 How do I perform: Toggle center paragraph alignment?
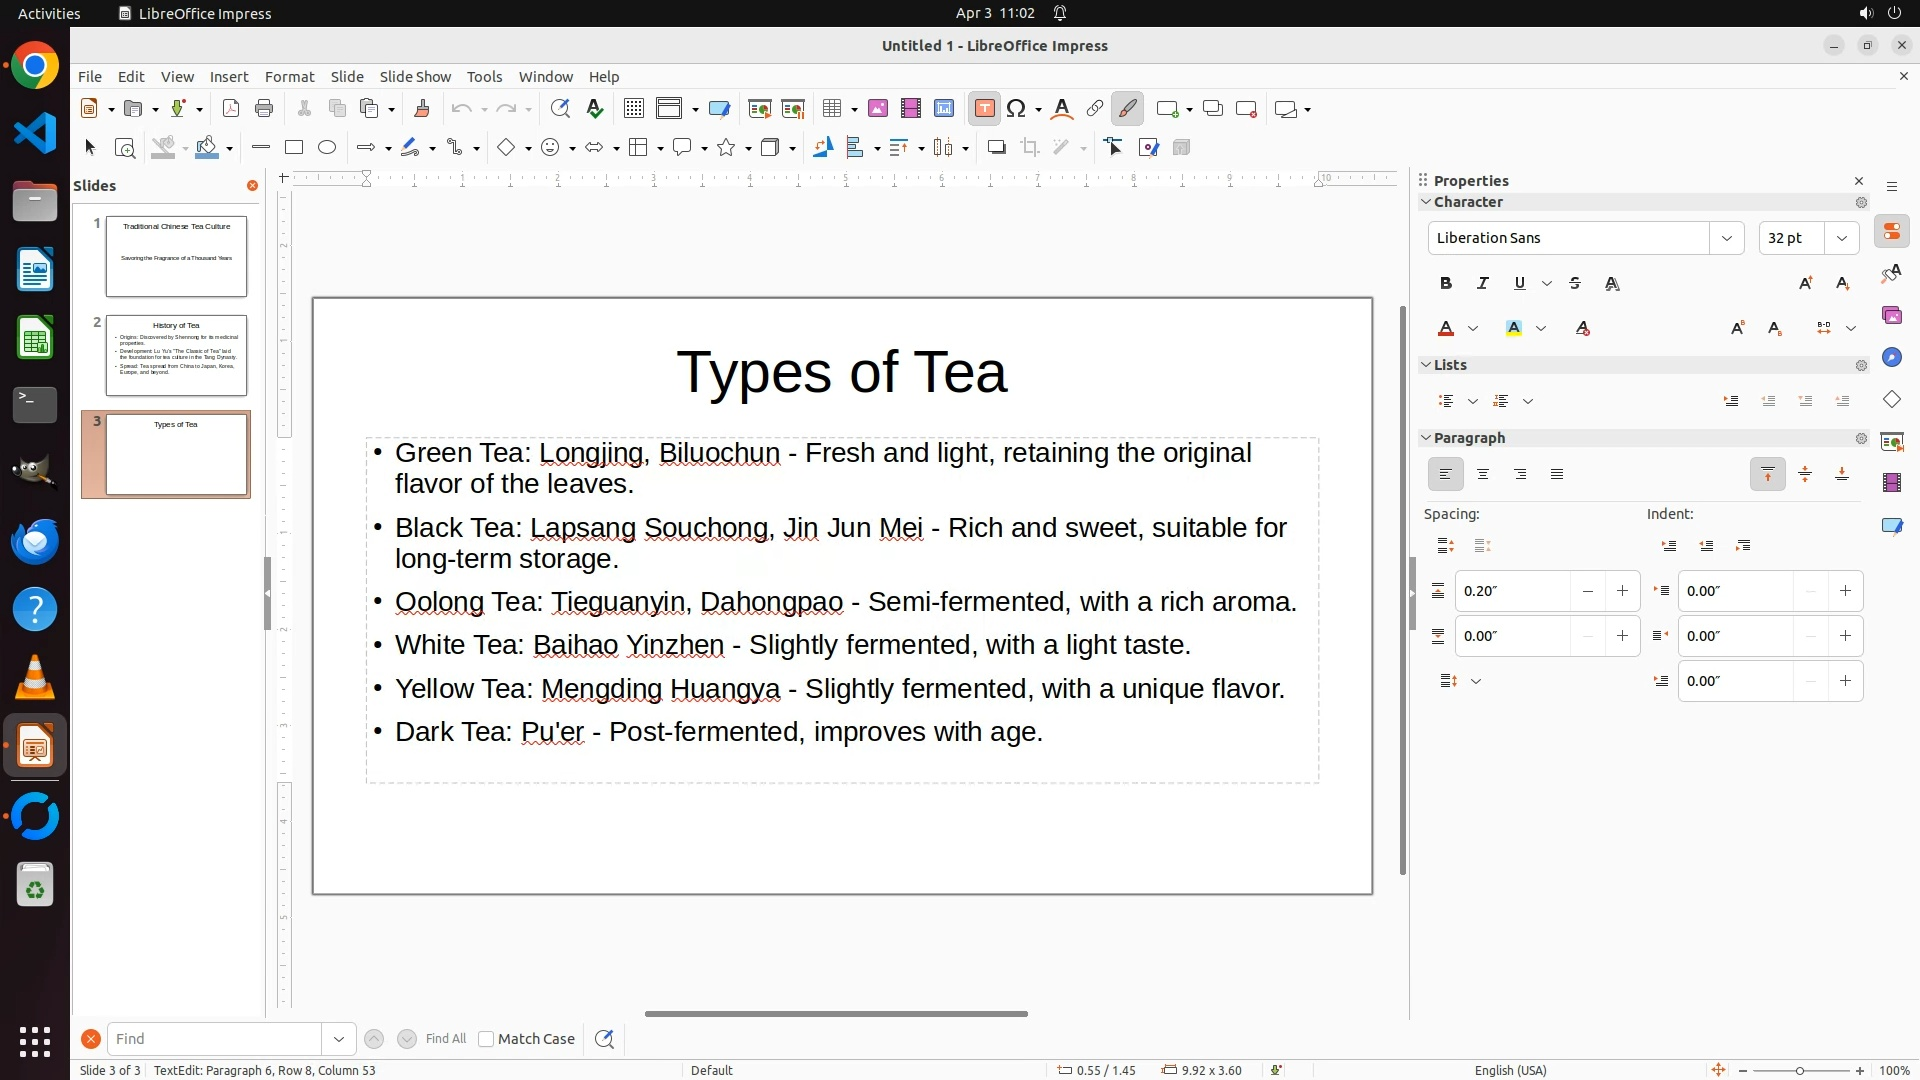coord(1483,475)
